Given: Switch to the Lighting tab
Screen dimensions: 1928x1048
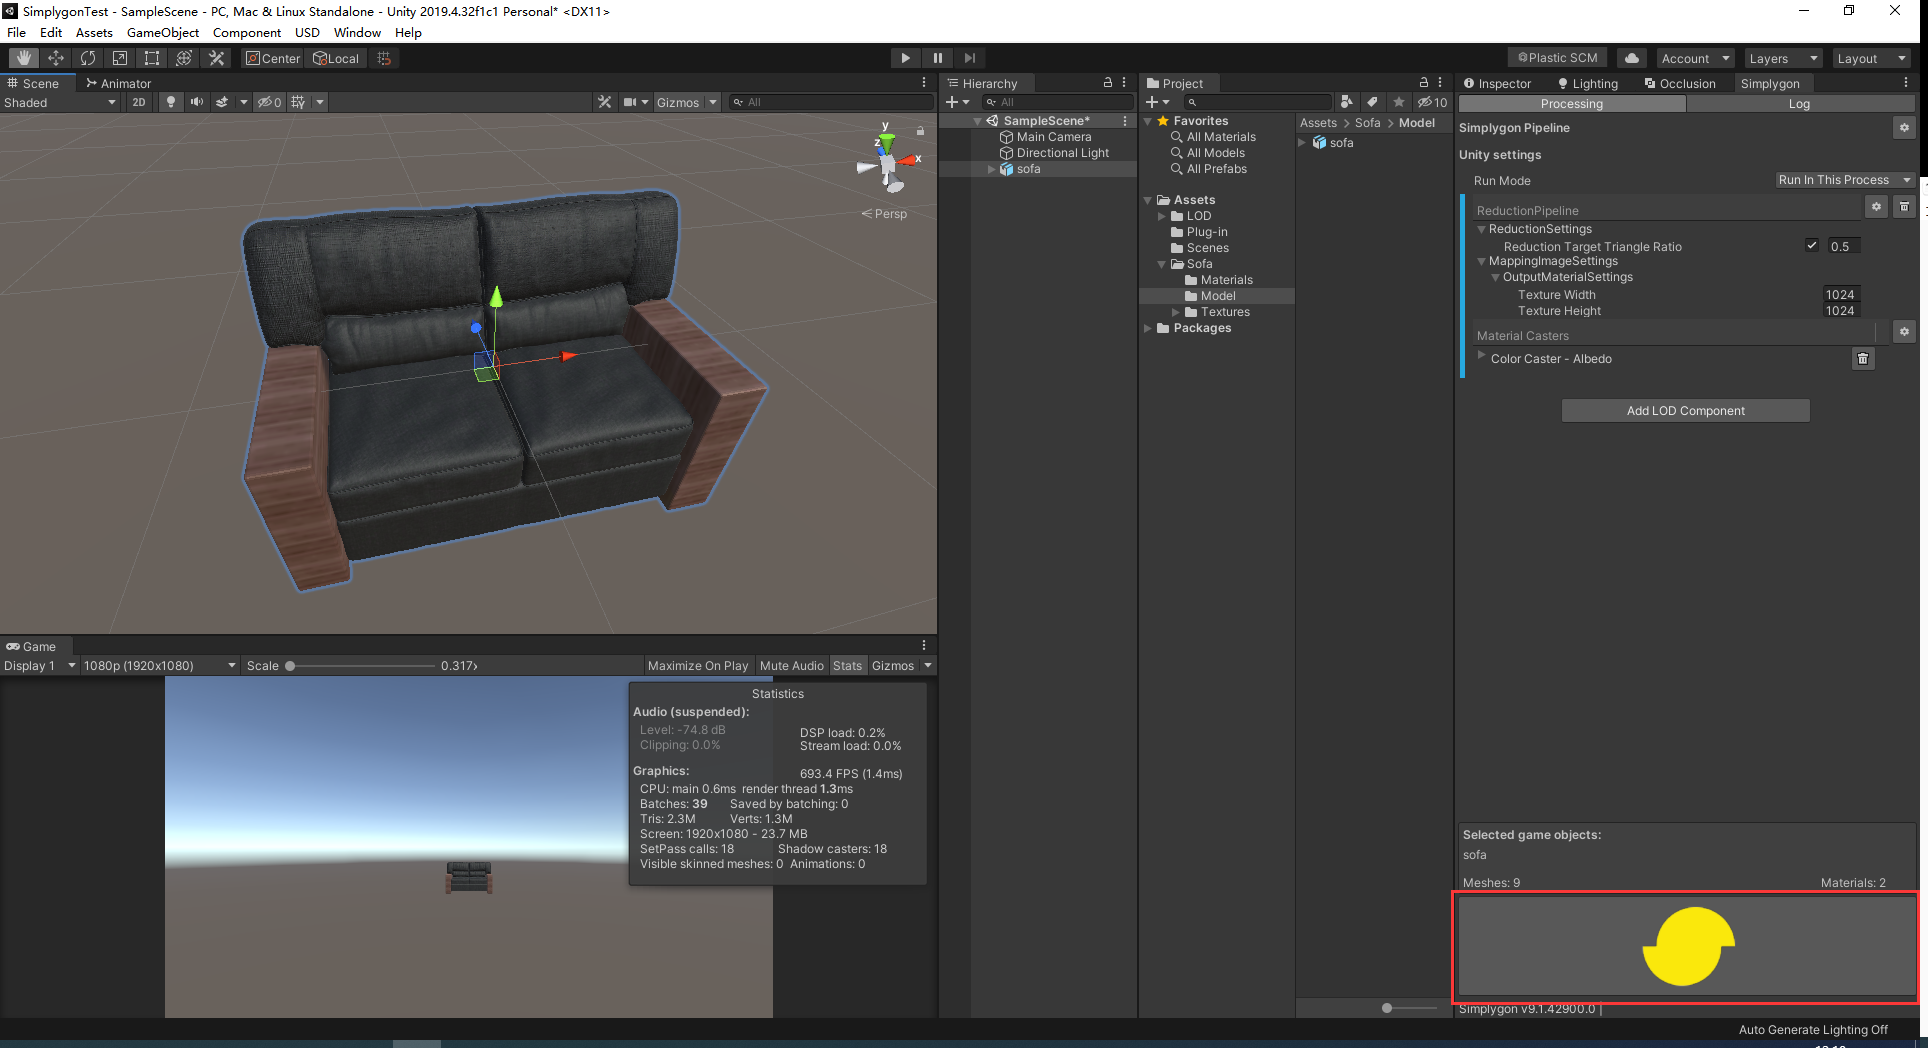Looking at the screenshot, I should pos(1587,83).
